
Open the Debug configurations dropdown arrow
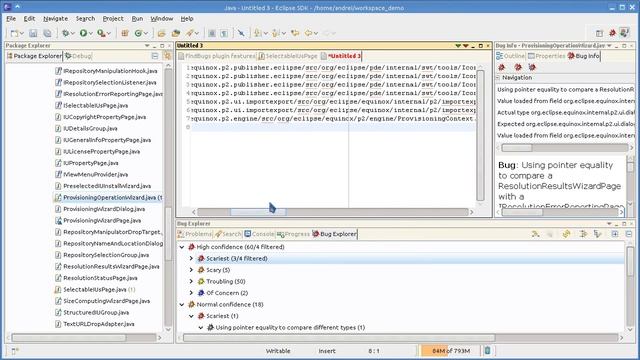click(72, 33)
